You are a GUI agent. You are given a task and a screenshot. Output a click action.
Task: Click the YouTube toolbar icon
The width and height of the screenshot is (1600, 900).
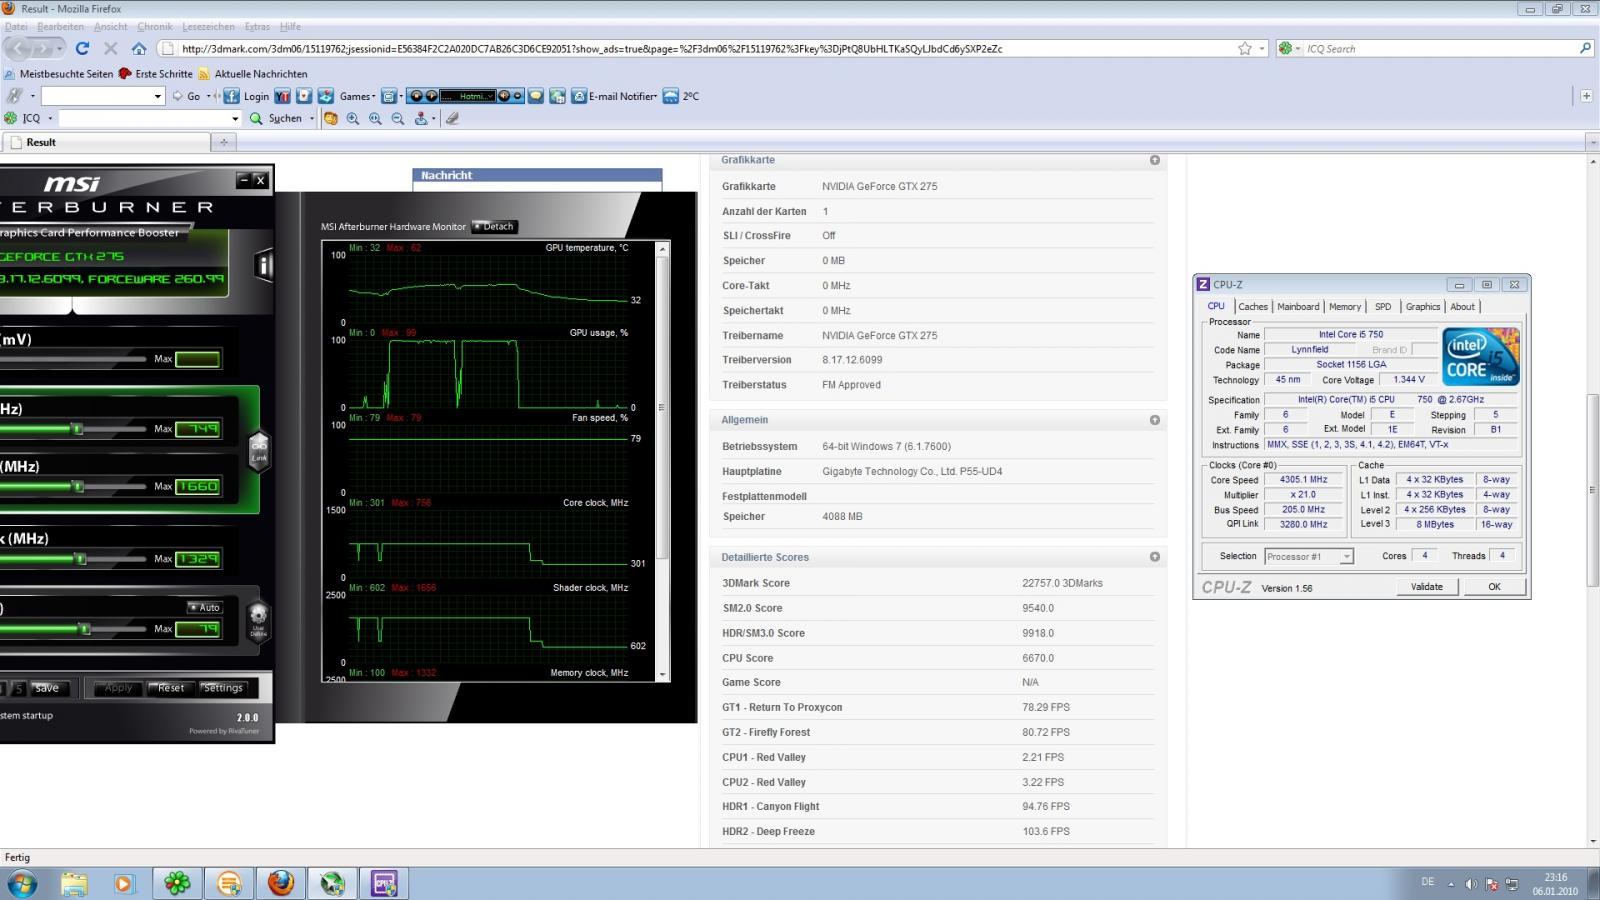(x=282, y=96)
